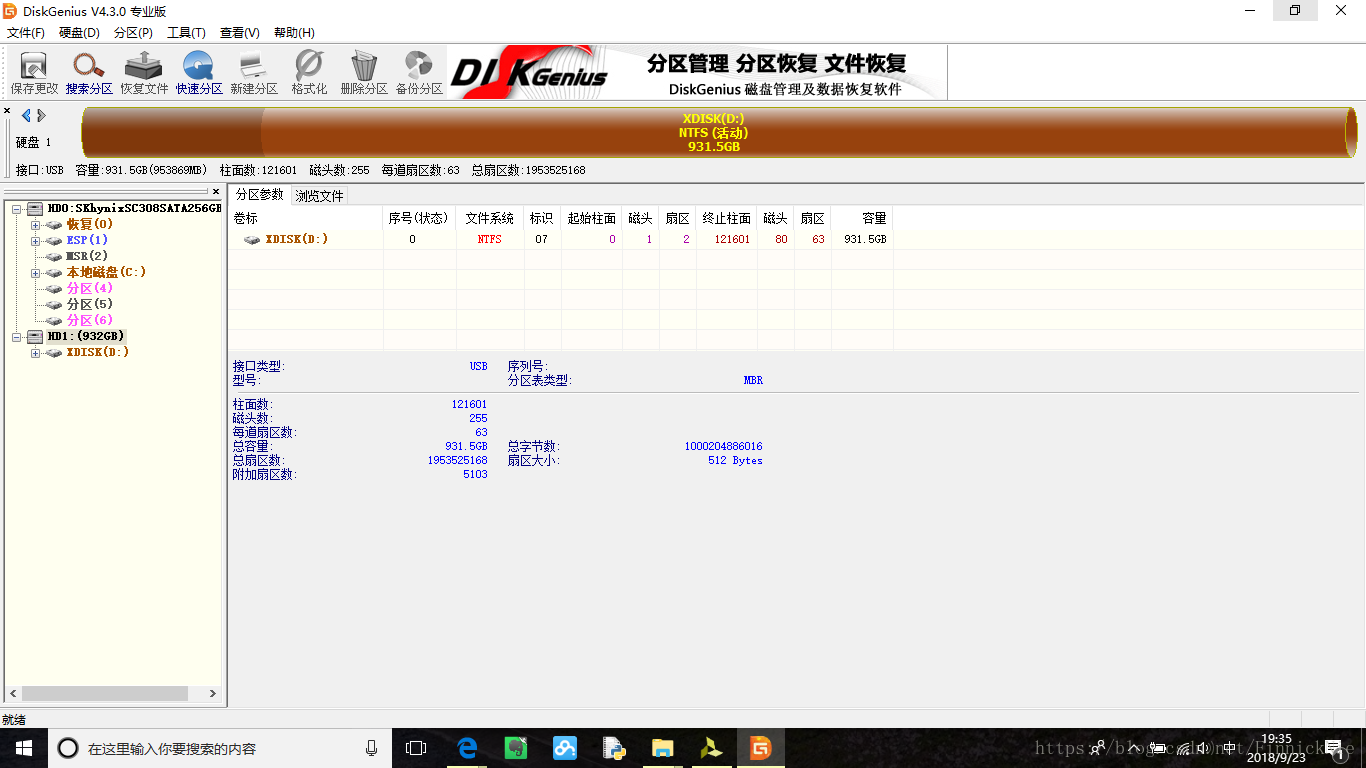Start 快速分区 (Quick Partition)
1366x768 pixels.
[199, 72]
